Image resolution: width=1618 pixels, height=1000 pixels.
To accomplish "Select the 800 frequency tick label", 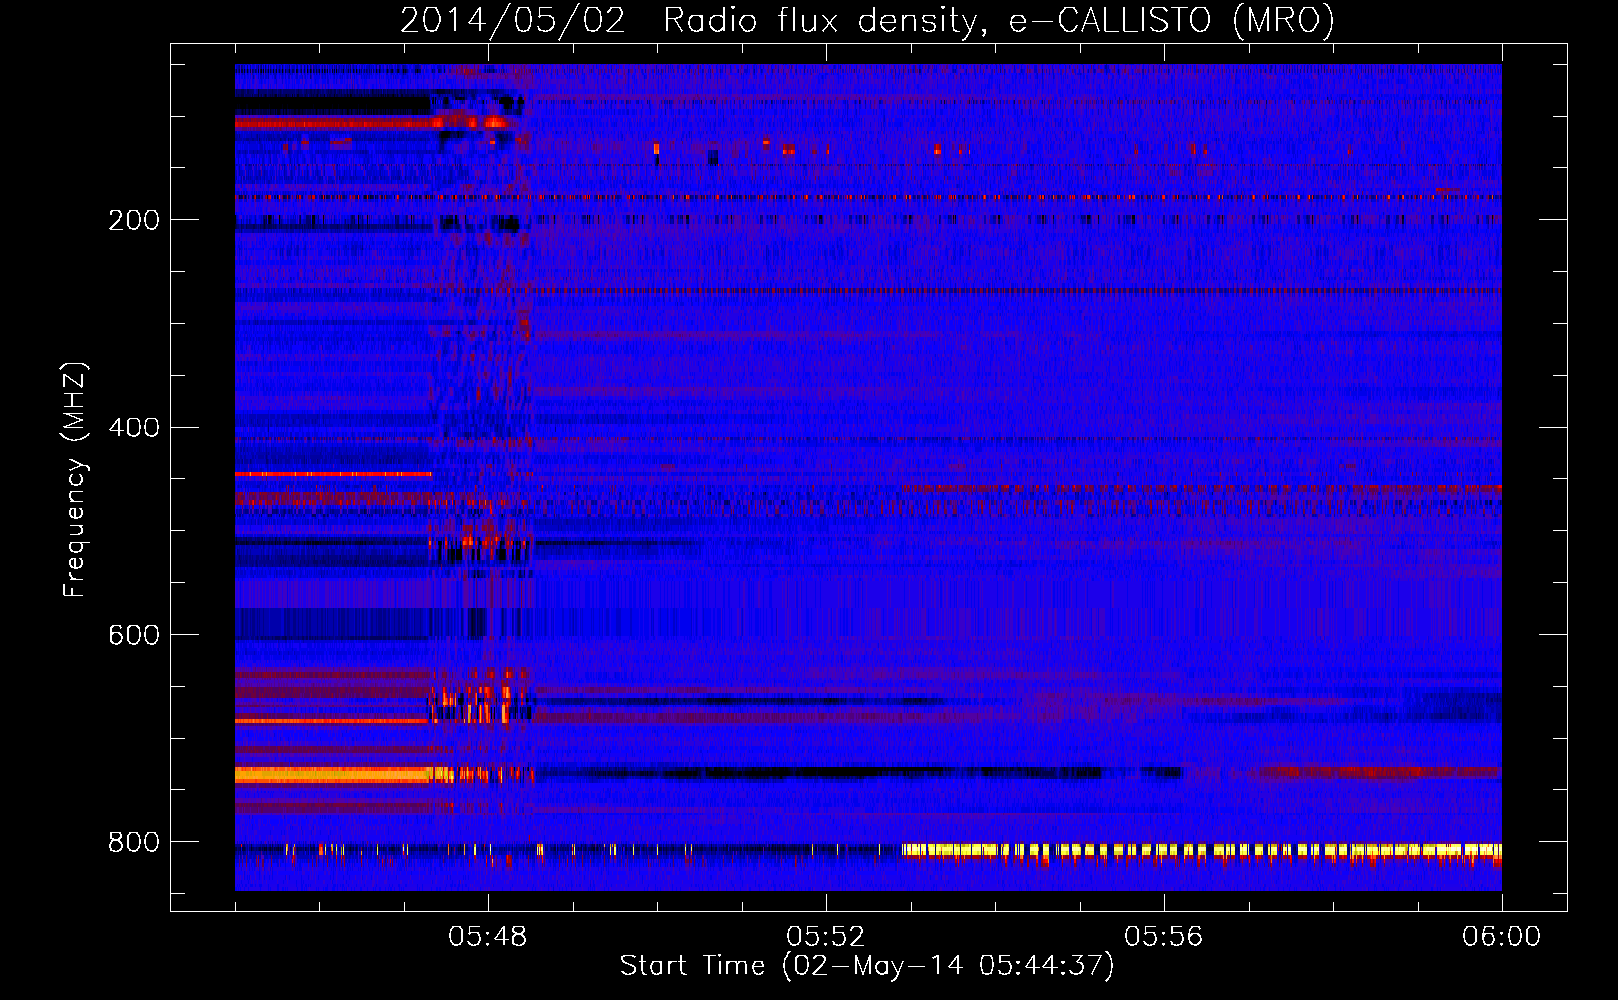I will 134,843.
